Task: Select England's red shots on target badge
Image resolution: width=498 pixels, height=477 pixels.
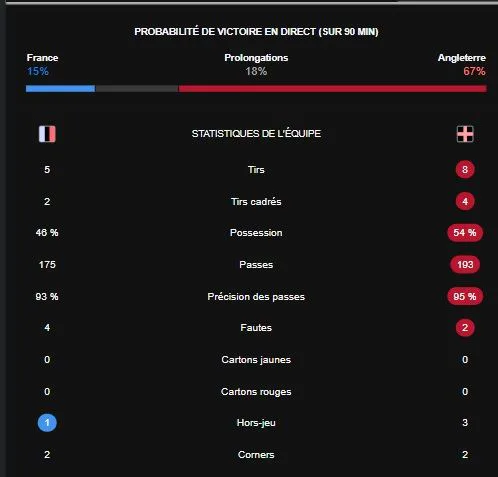Action: click(465, 201)
